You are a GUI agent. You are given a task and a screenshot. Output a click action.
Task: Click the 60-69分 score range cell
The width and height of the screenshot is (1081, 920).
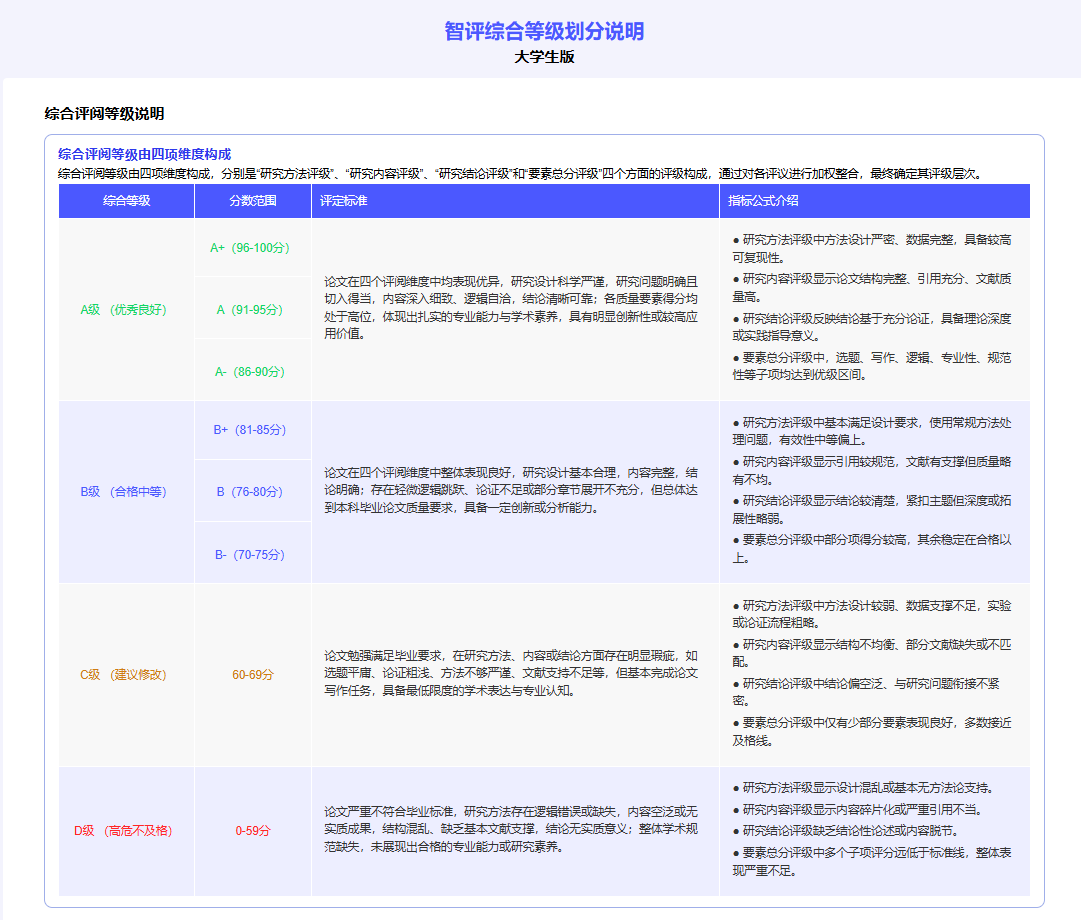pos(253,674)
